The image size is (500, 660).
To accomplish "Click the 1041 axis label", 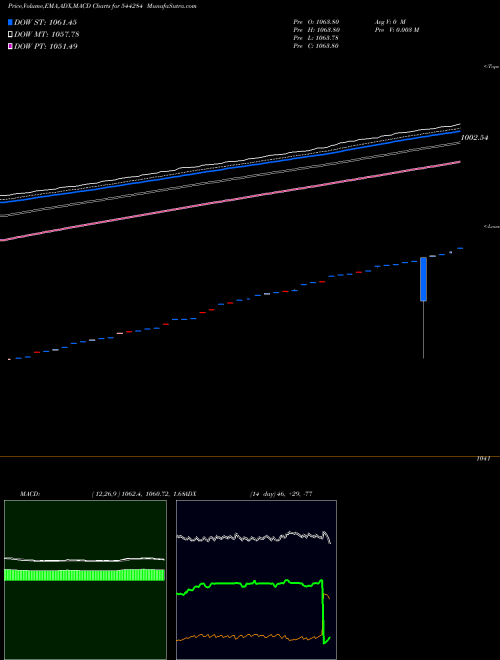I will (484, 459).
